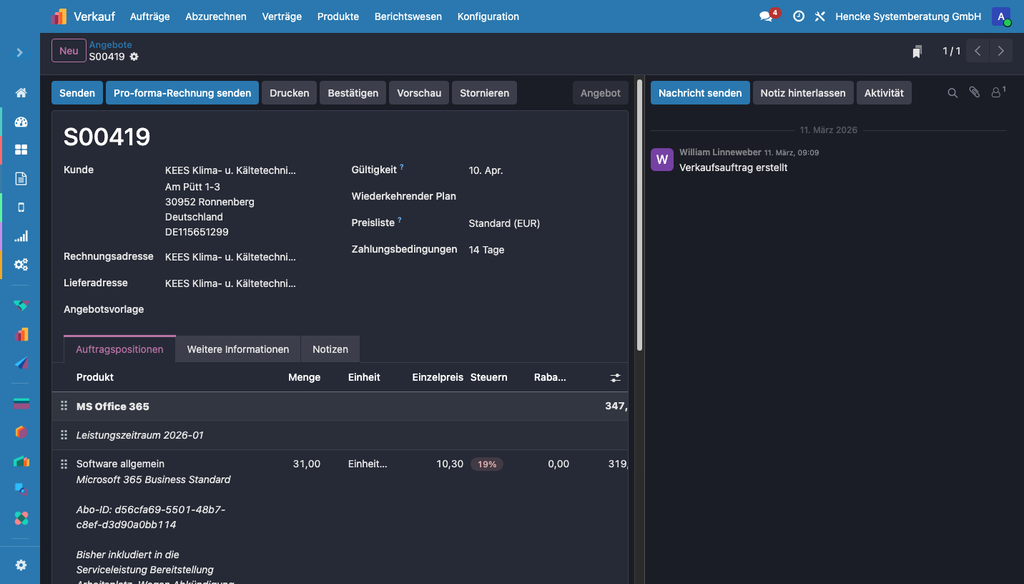
Task: Click Pro-forma-Rechnung senden button
Action: click(x=182, y=93)
